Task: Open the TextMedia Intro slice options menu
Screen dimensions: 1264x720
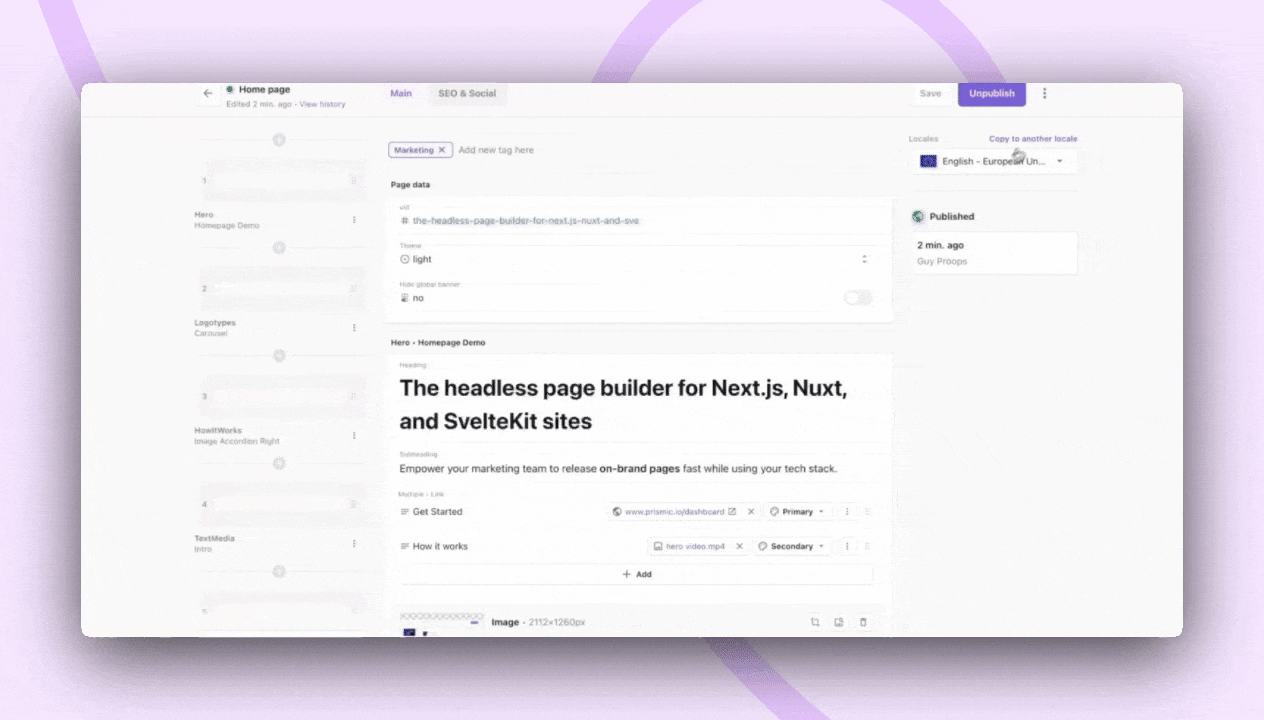Action: coord(354,543)
